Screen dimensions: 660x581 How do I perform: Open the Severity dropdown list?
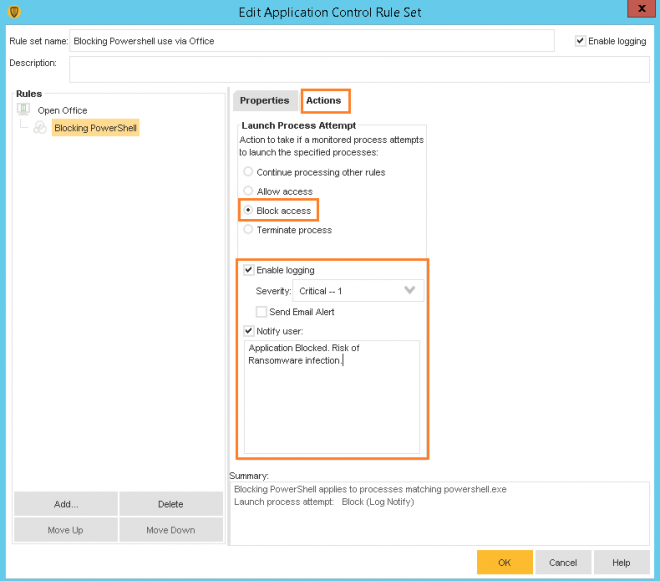359,291
